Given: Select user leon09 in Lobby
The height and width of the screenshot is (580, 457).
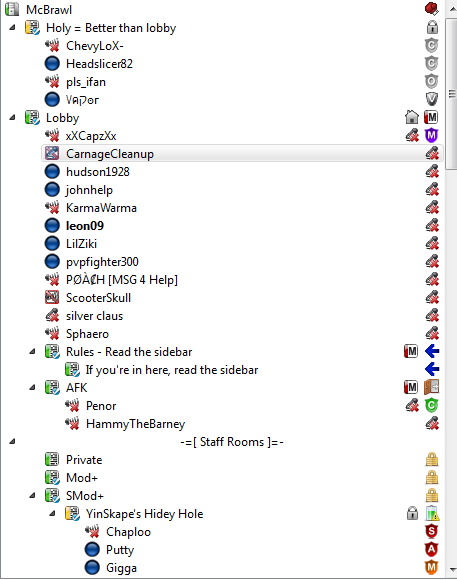Looking at the screenshot, I should (x=85, y=226).
